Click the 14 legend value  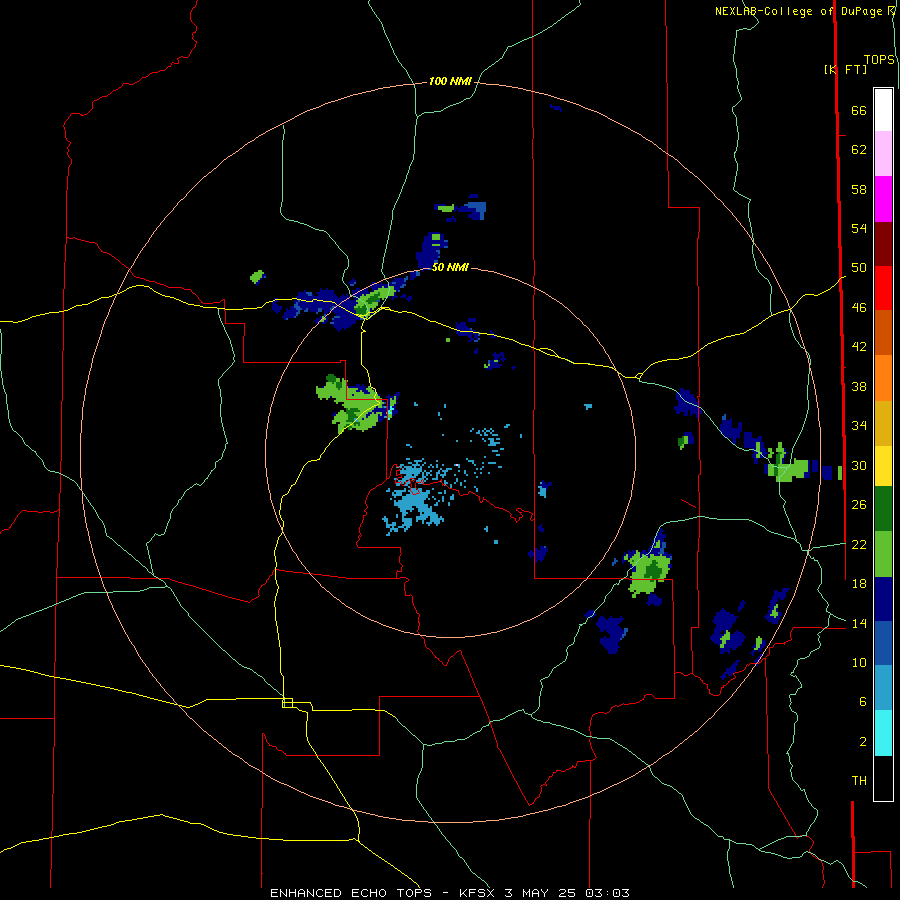(859, 623)
